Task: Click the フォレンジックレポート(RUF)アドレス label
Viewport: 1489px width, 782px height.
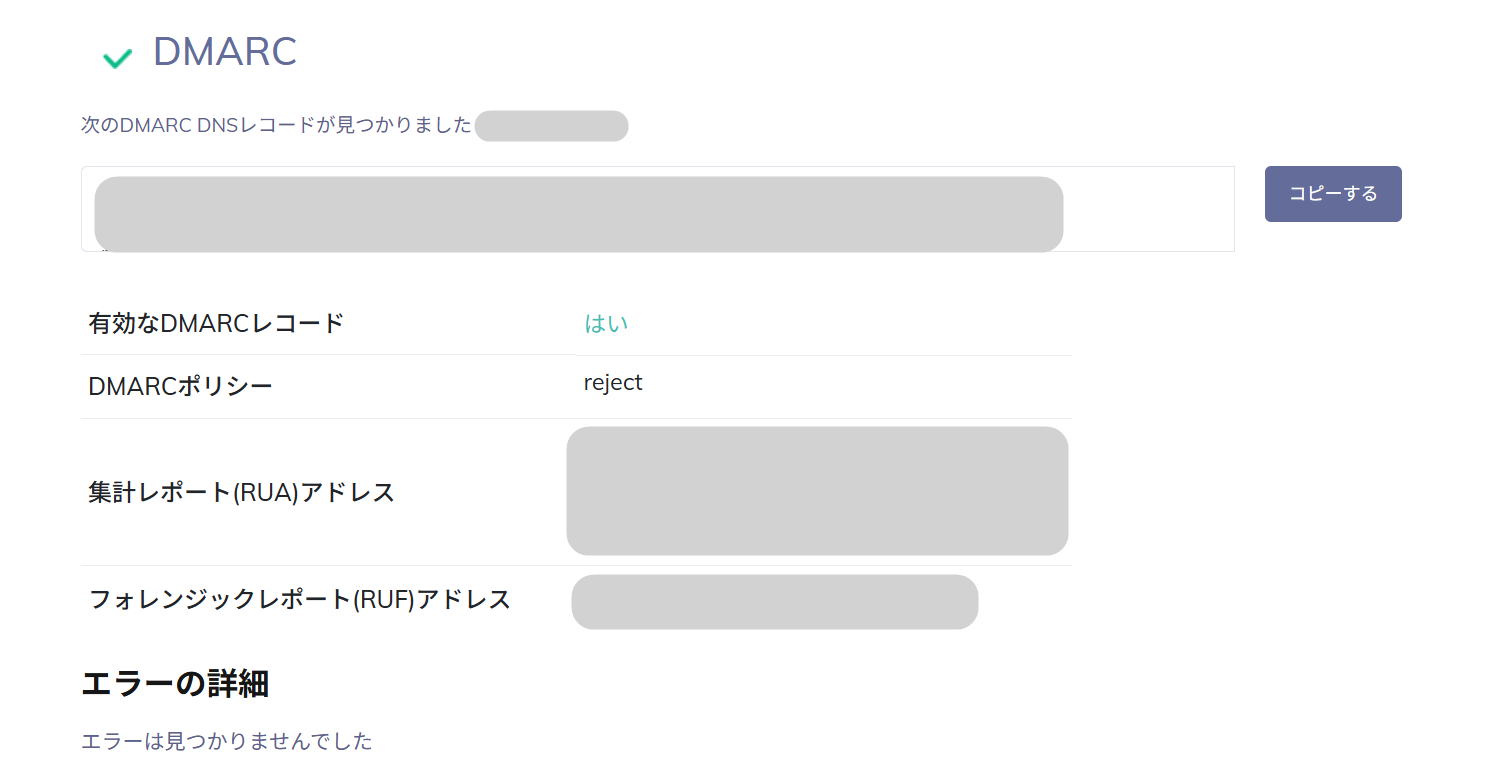Action: point(299,599)
